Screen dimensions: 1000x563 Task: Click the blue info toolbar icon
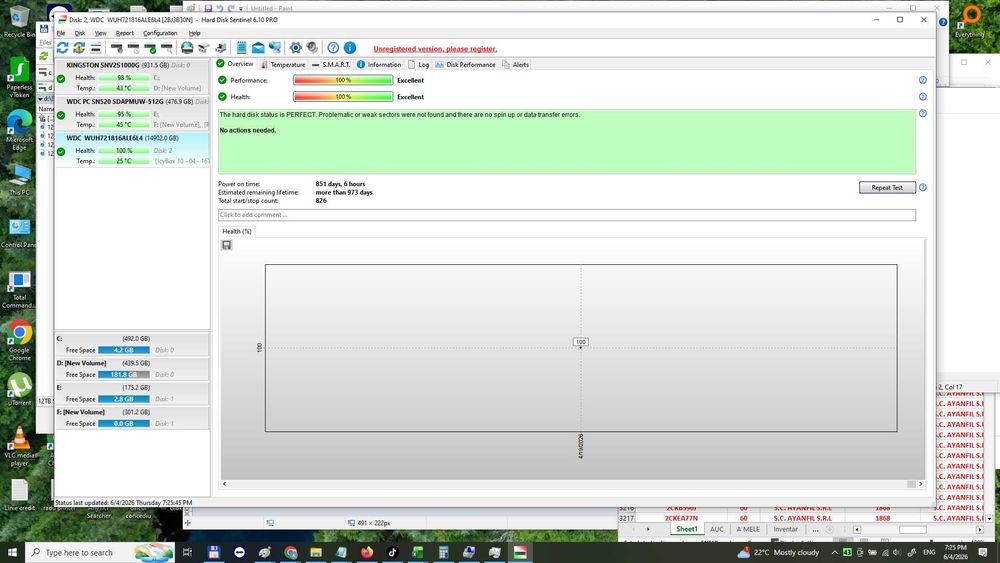click(350, 48)
